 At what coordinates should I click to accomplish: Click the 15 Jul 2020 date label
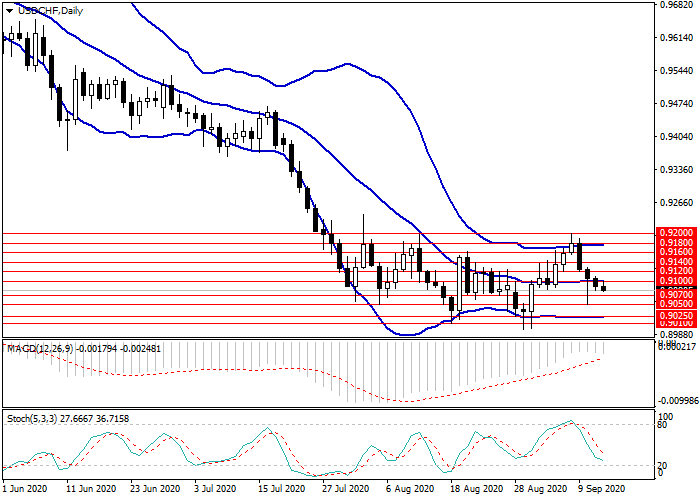point(280,491)
